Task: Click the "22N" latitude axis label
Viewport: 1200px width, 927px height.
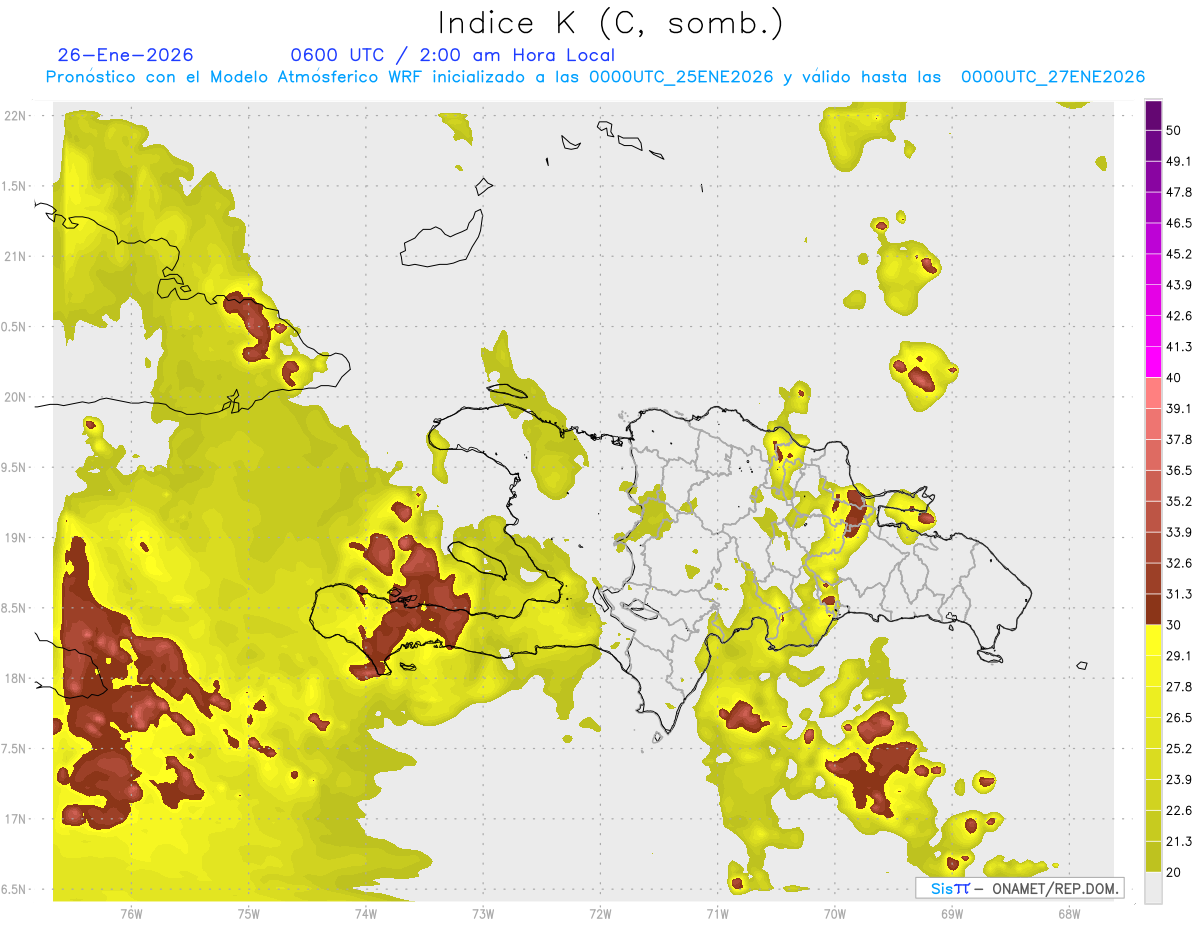Action: (x=16, y=115)
